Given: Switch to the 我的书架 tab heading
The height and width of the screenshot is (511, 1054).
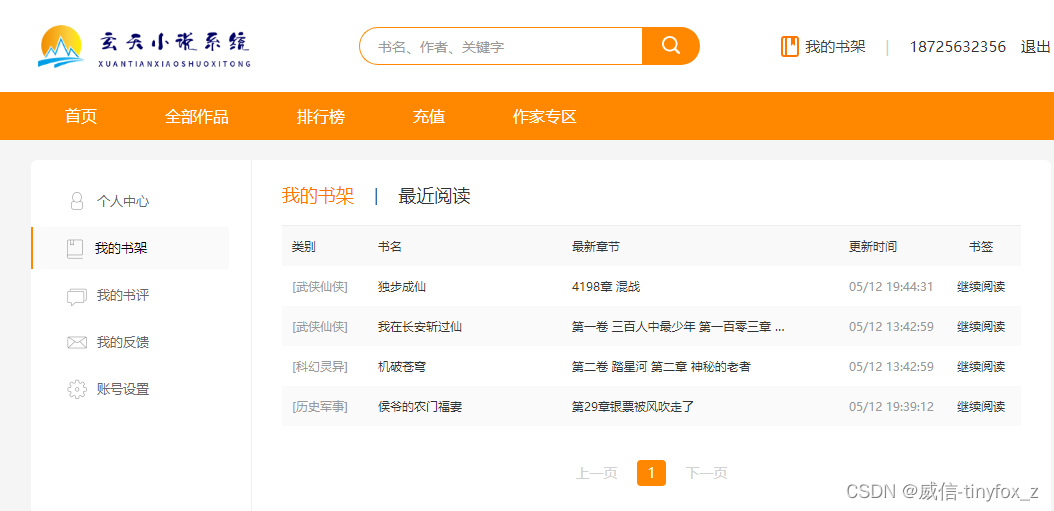Looking at the screenshot, I should [317, 196].
